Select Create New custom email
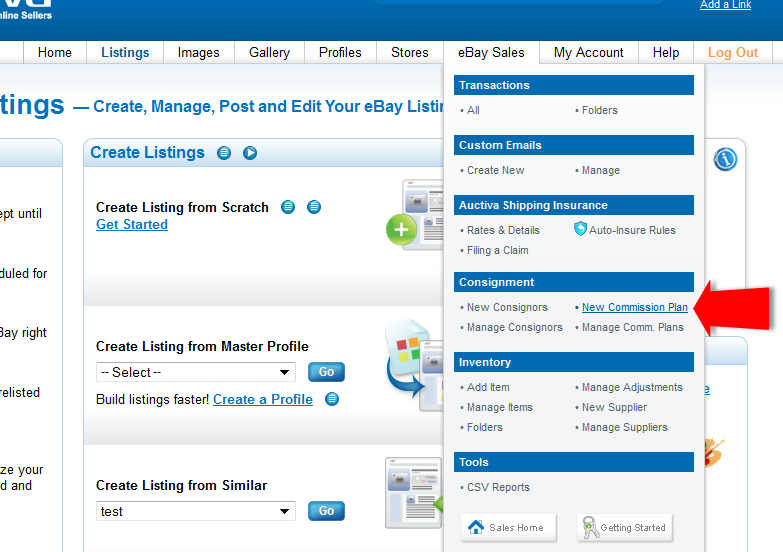The height and width of the screenshot is (552, 783). [x=495, y=170]
